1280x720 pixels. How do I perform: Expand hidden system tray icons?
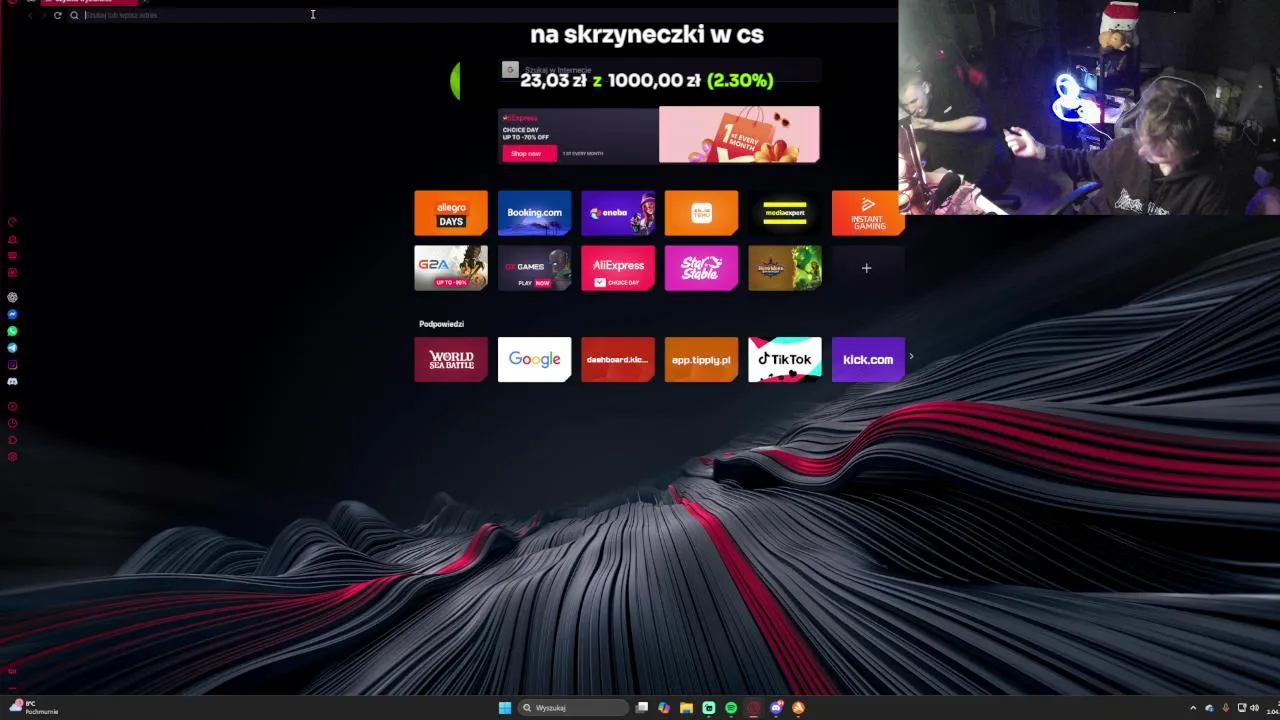(x=1192, y=708)
